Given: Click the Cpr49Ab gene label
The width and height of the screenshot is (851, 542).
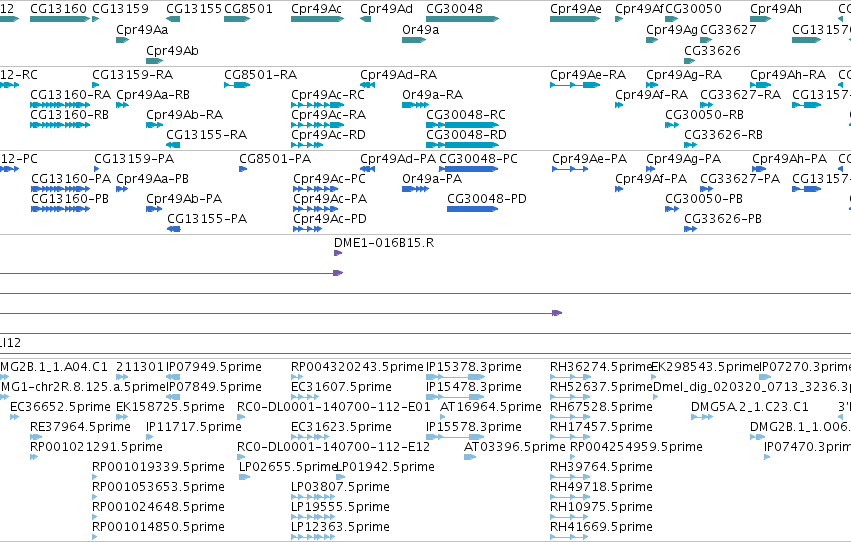Looking at the screenshot, I should coord(173,51).
